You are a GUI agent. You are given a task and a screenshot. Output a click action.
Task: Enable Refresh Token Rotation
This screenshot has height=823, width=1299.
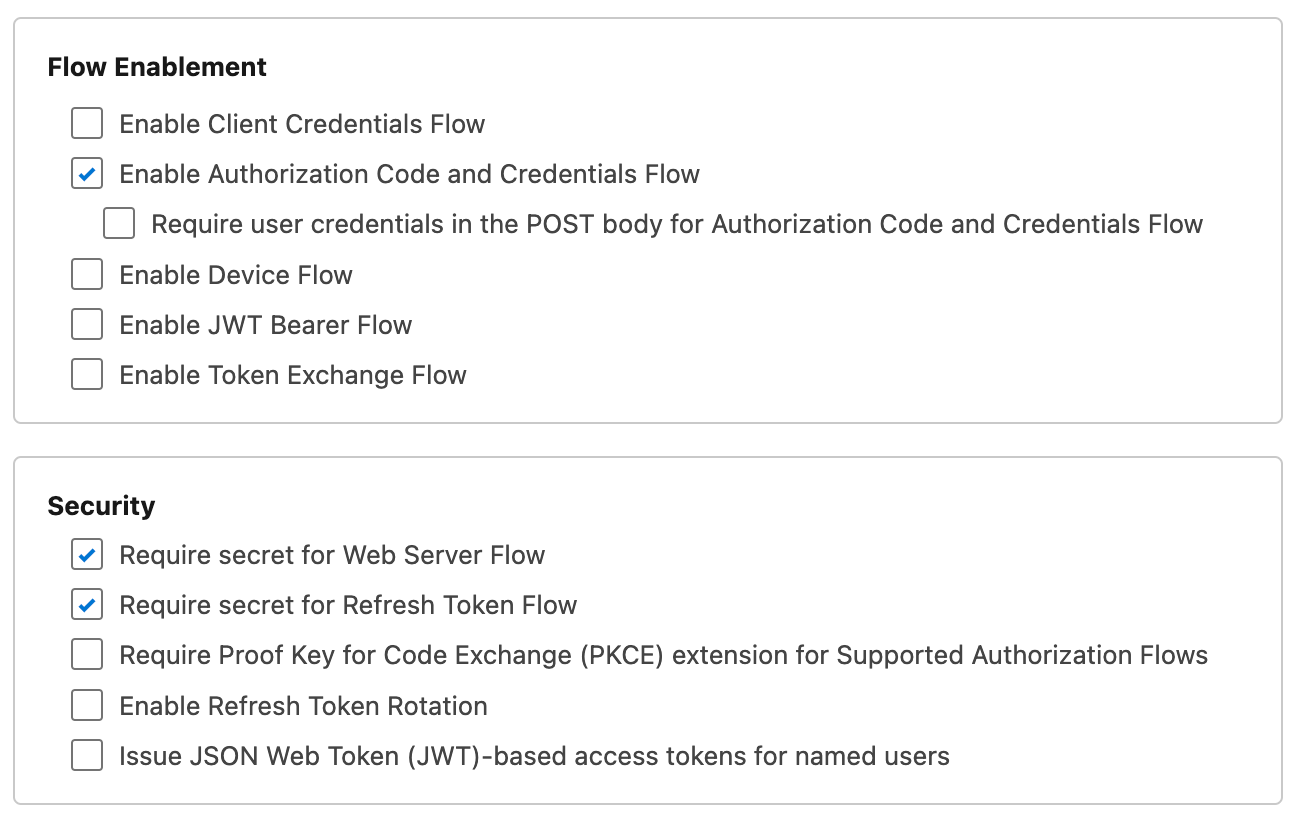coord(87,704)
